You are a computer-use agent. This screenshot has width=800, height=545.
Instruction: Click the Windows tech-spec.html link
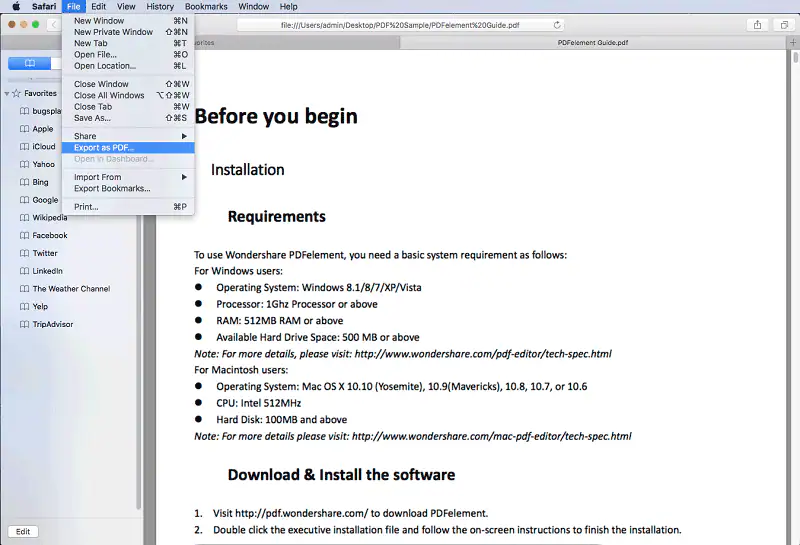click(x=483, y=354)
